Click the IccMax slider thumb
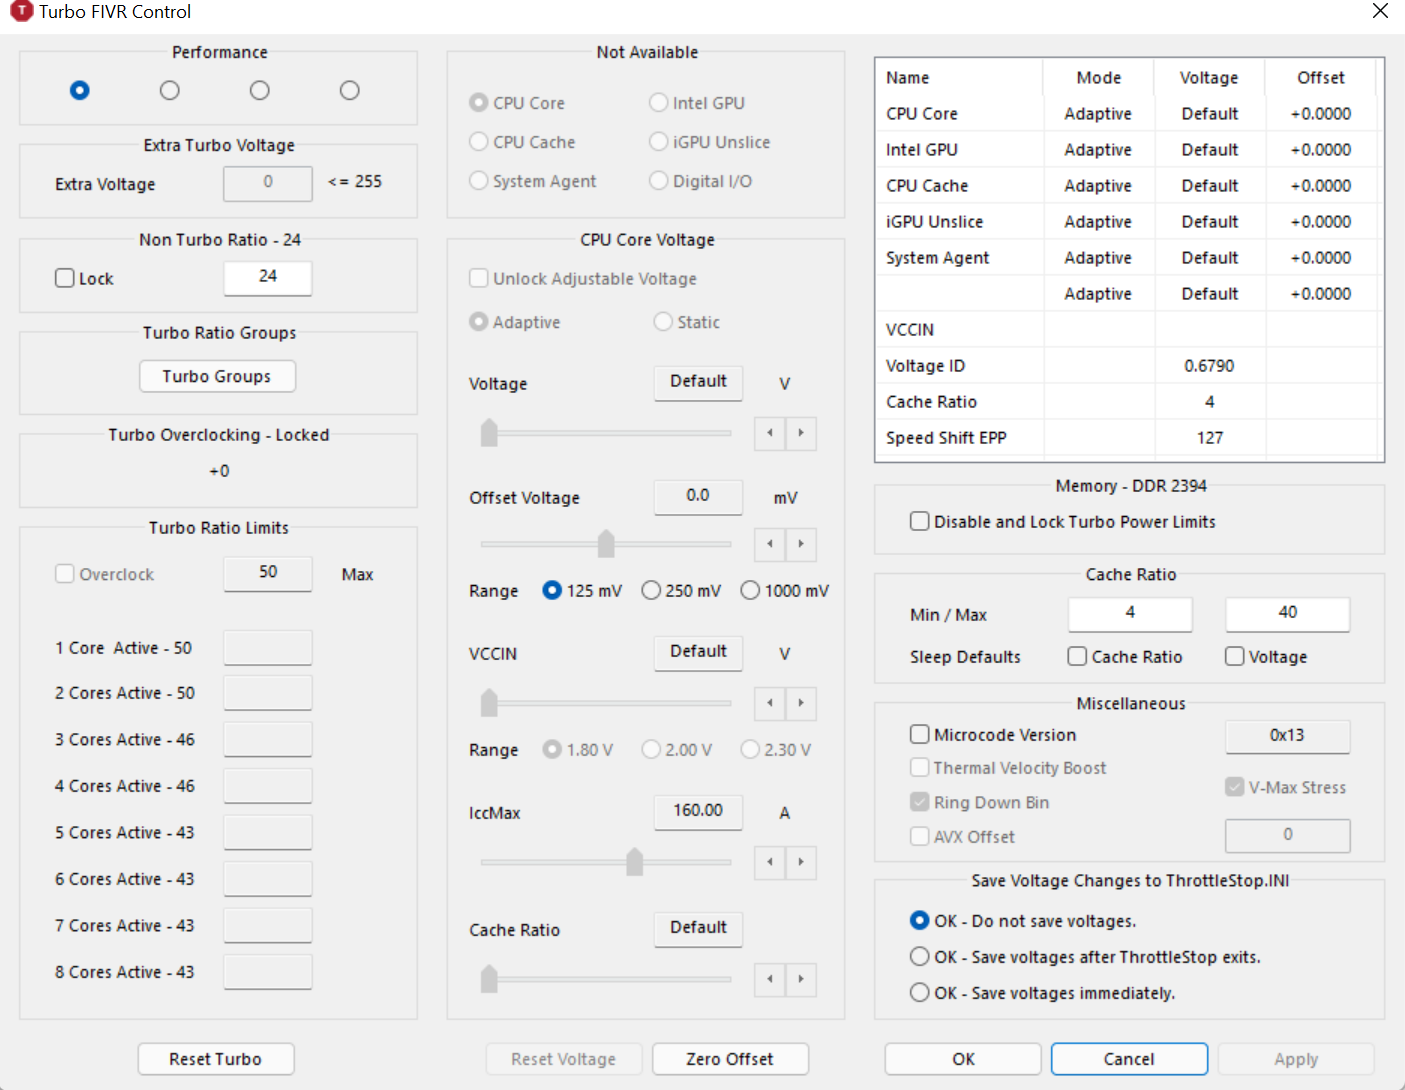Image resolution: width=1405 pixels, height=1090 pixels. [634, 862]
